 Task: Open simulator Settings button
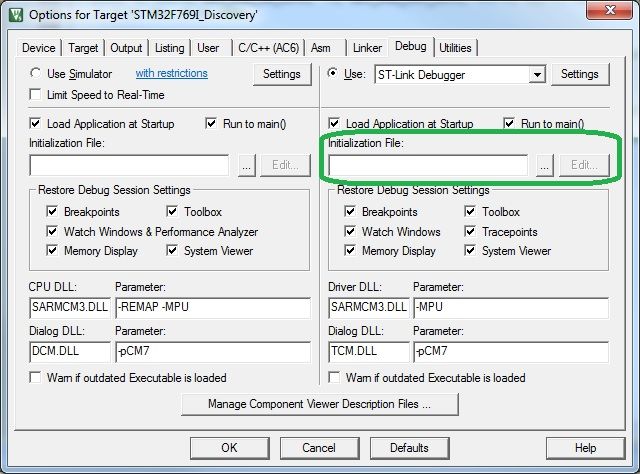(282, 74)
